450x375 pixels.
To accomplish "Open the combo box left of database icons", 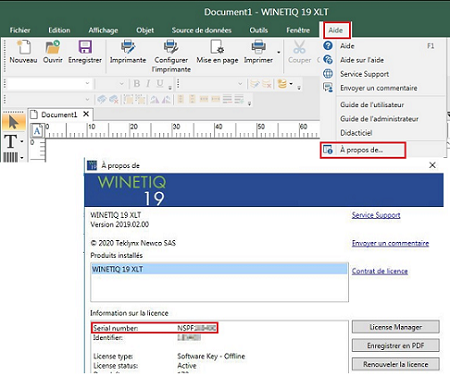I will [213, 83].
